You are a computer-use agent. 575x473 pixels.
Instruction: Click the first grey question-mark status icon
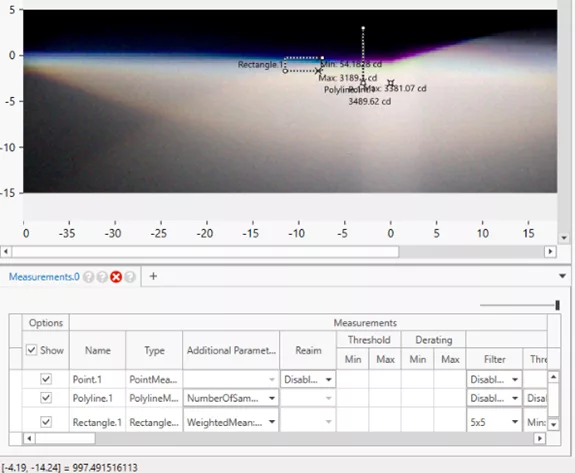point(88,277)
